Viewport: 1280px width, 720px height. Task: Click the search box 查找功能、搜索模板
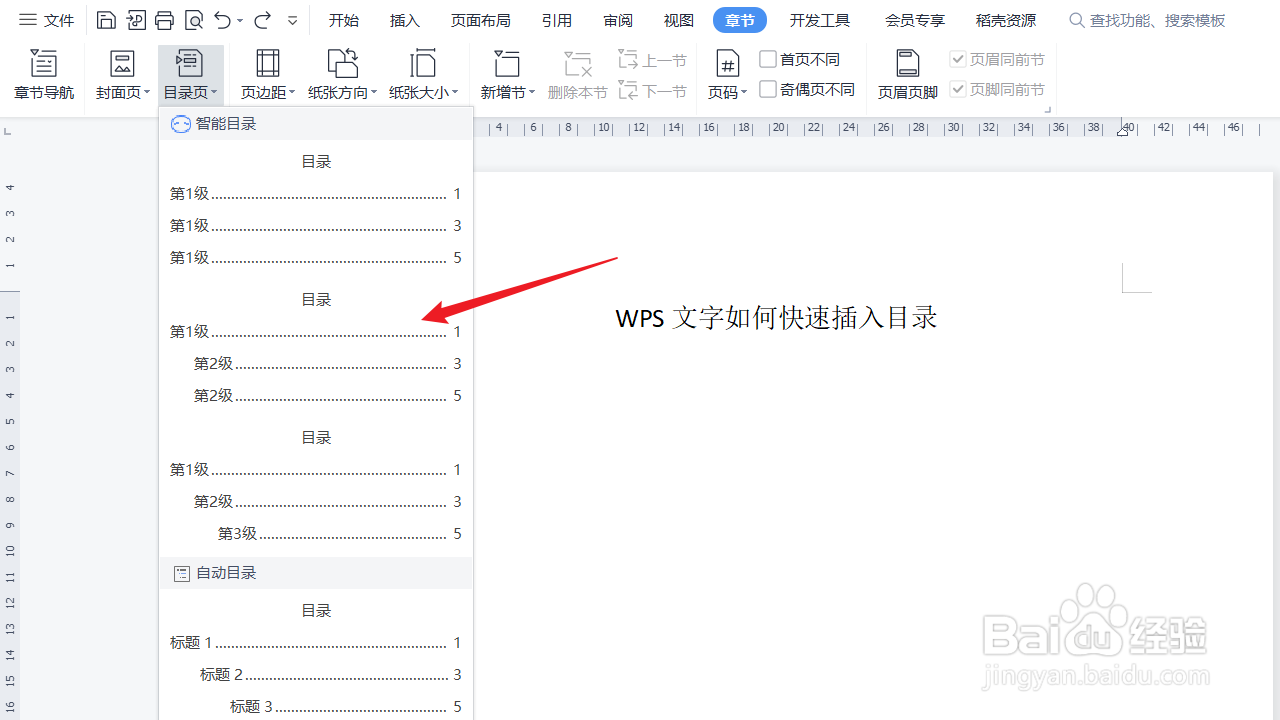point(1148,20)
